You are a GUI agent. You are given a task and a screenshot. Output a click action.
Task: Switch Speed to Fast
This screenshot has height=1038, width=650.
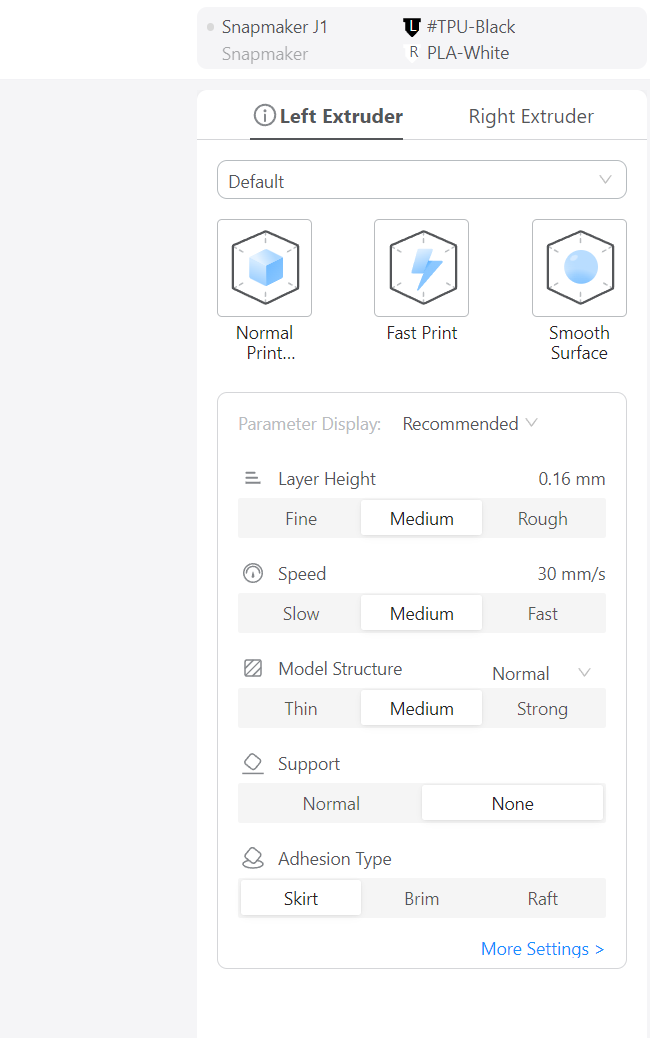[x=543, y=613]
